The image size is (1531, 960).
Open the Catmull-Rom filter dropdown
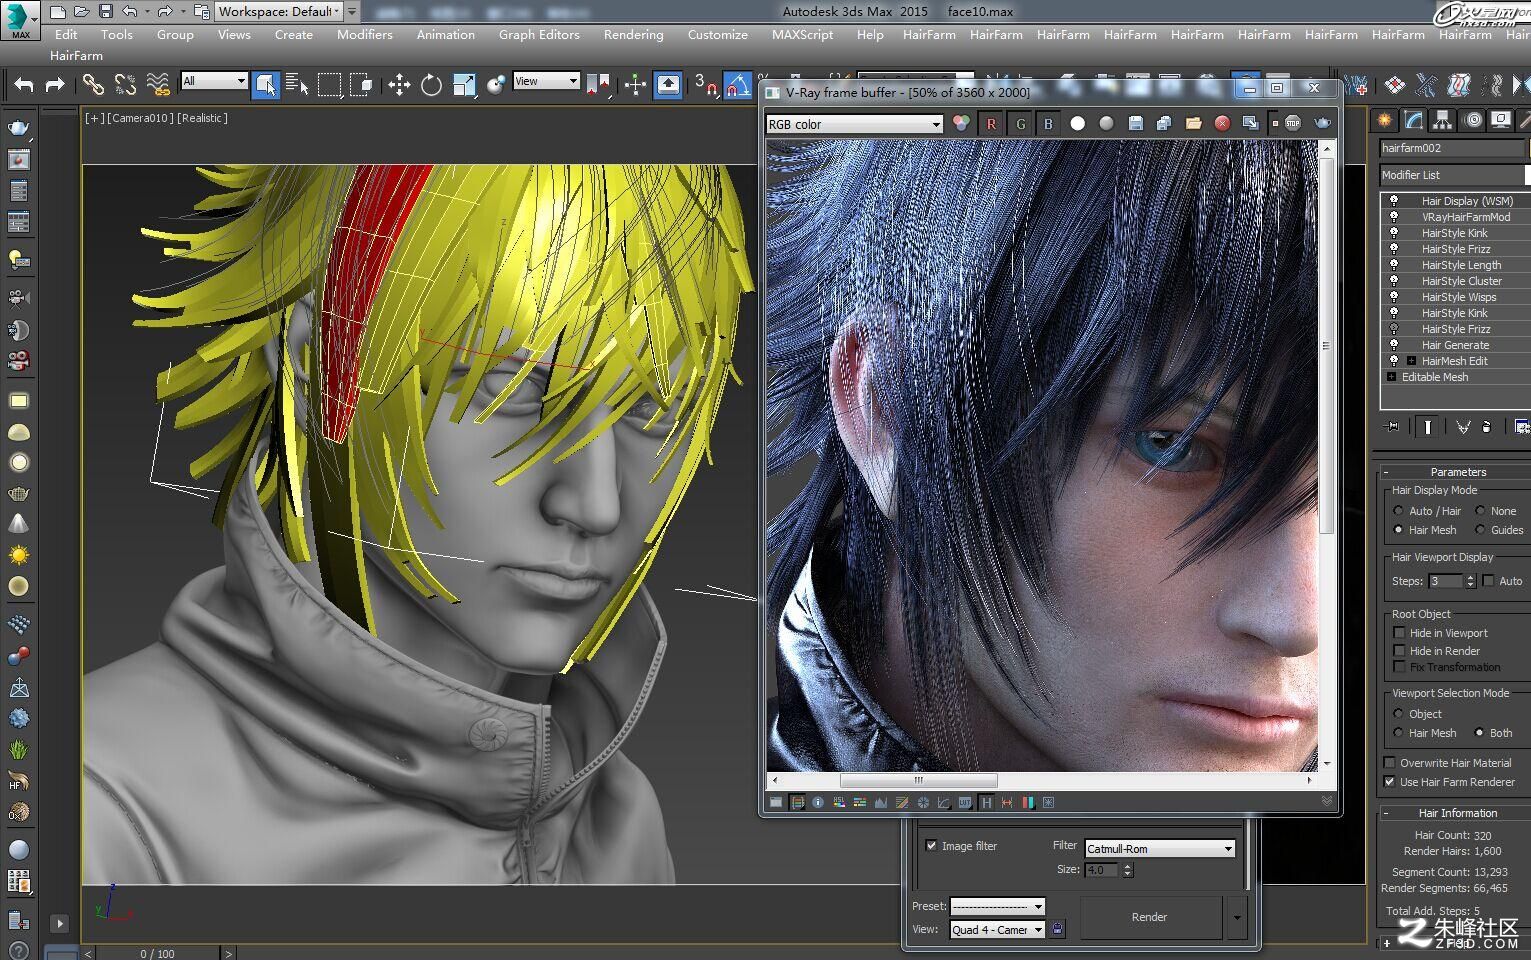point(1160,848)
